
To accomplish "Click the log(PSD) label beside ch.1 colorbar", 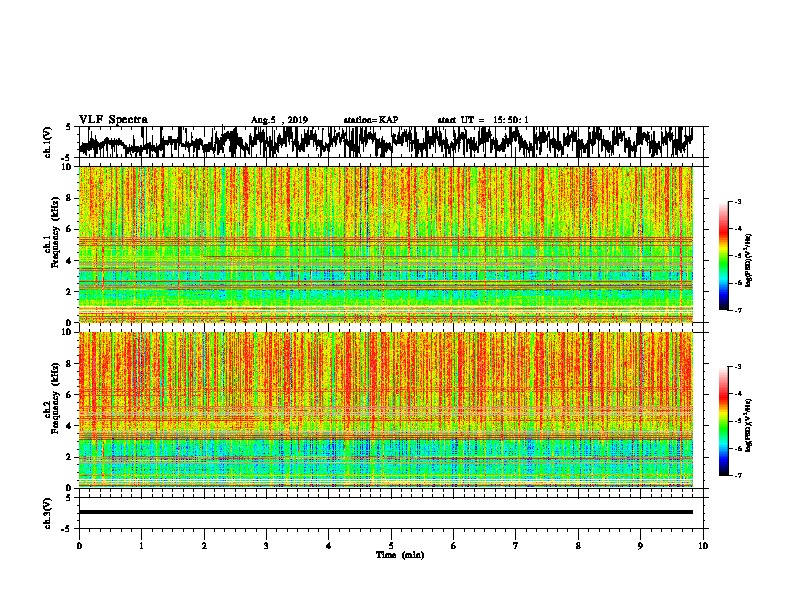I will coord(749,261).
